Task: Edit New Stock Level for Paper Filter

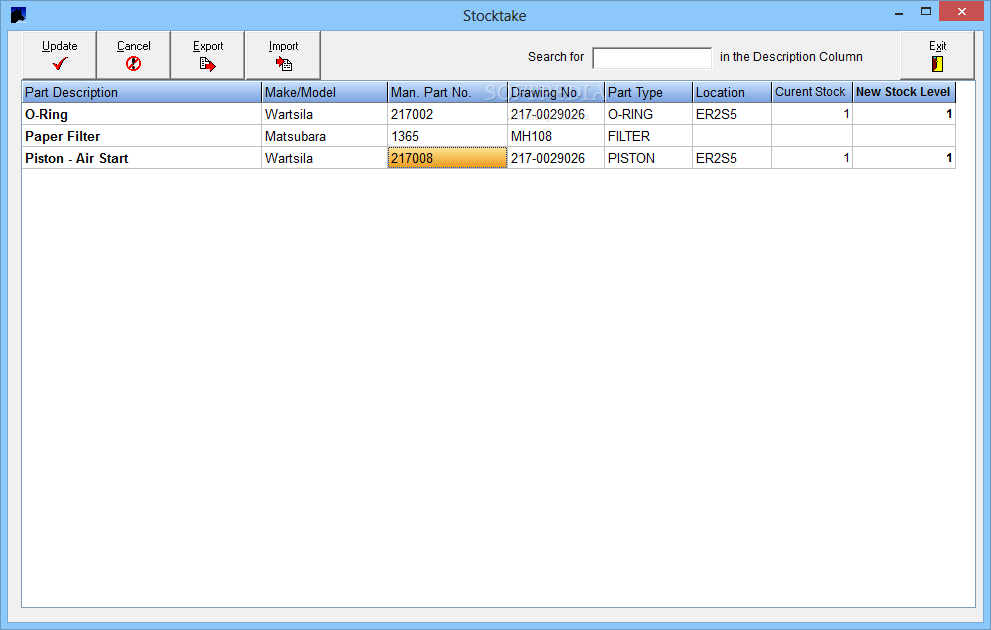Action: [904, 136]
